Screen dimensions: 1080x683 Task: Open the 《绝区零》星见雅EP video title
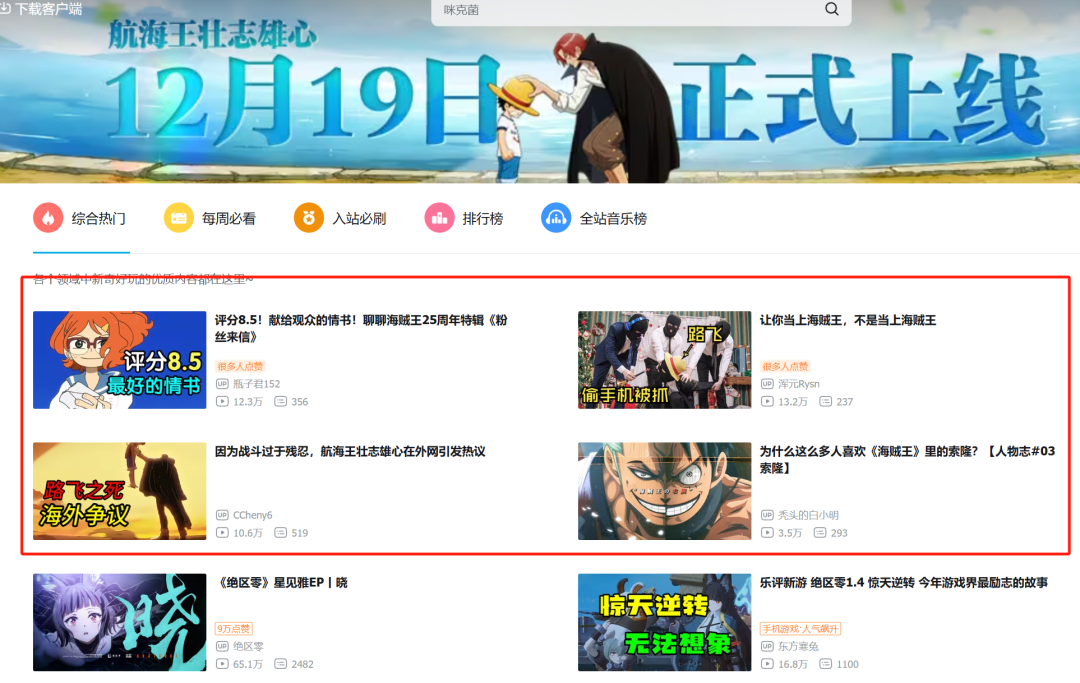[x=281, y=582]
